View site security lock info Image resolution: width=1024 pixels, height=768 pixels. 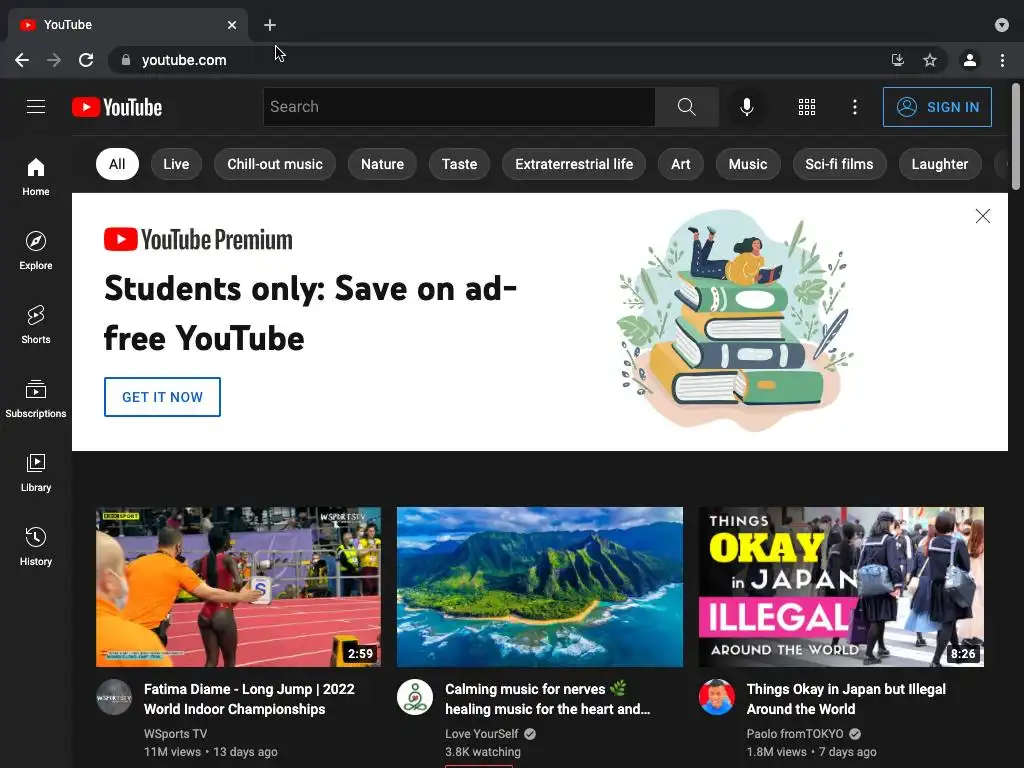pyautogui.click(x=126, y=60)
